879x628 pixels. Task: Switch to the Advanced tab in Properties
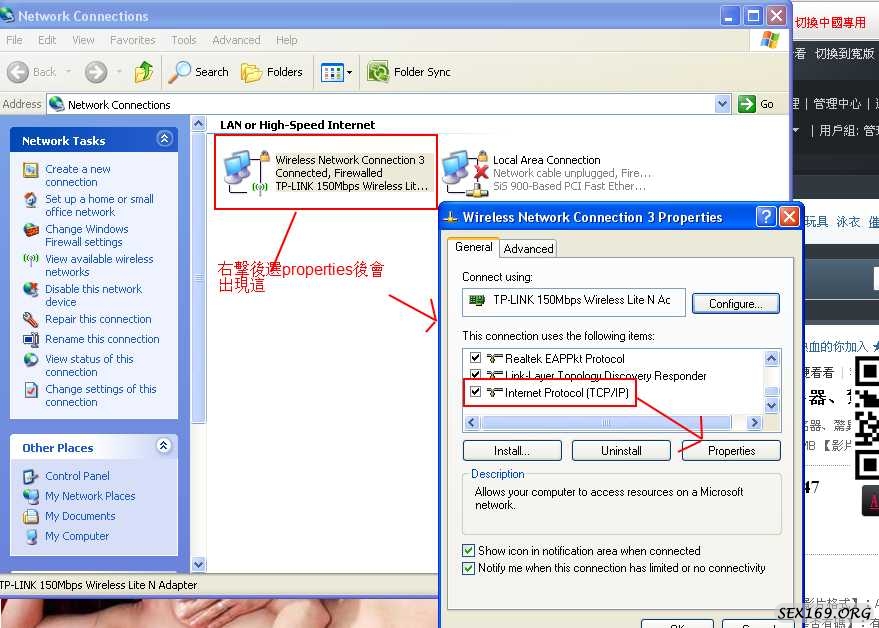pyautogui.click(x=528, y=248)
